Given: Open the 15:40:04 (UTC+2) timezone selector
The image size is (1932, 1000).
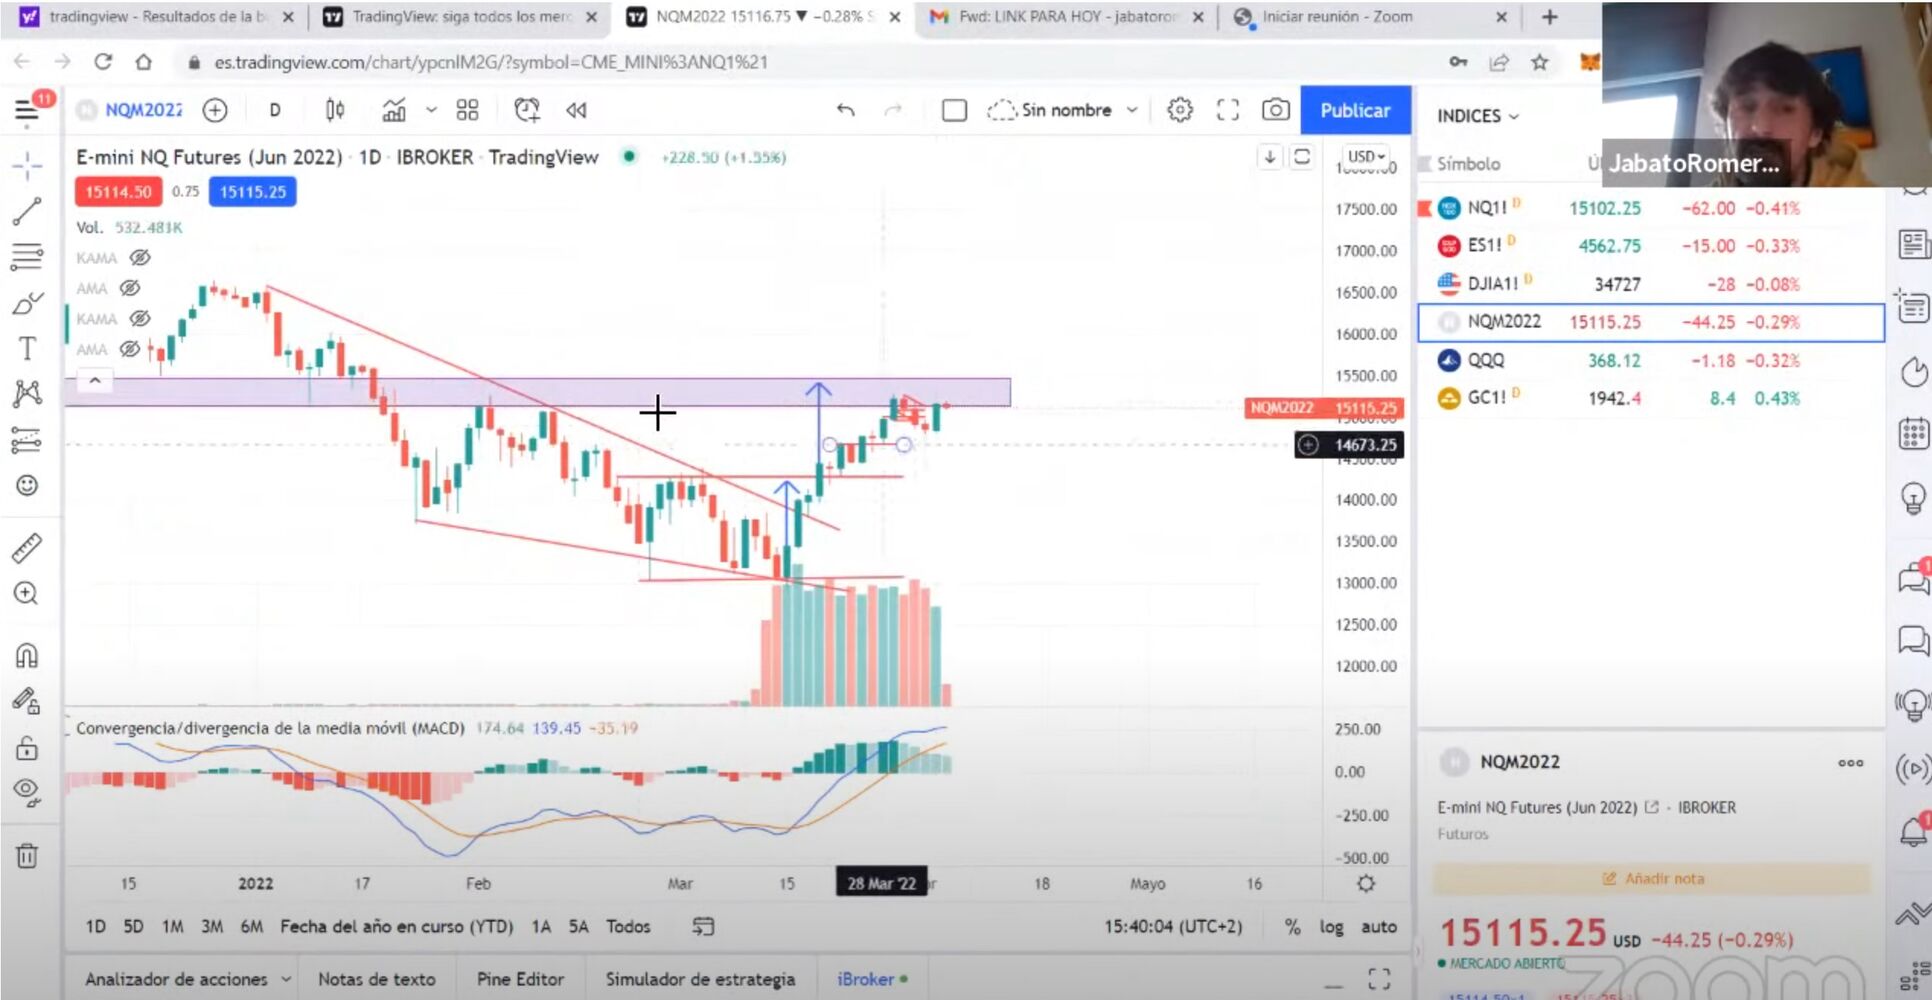Looking at the screenshot, I should [x=1173, y=927].
